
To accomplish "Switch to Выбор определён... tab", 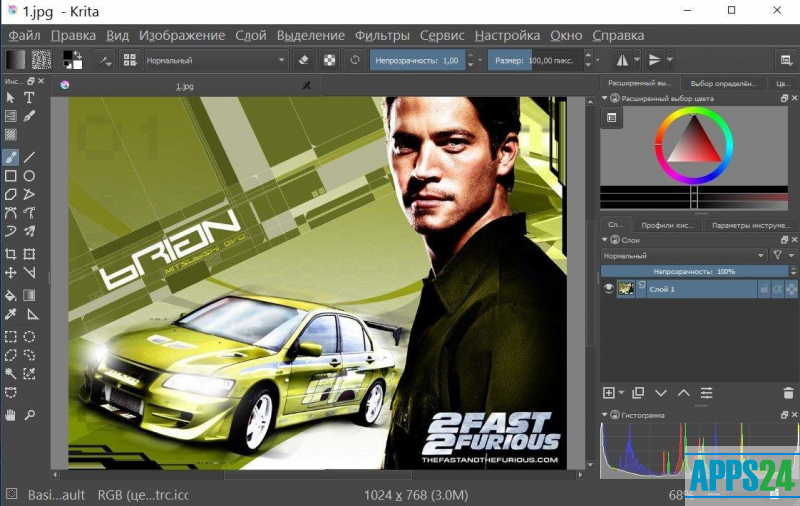I will (x=723, y=83).
